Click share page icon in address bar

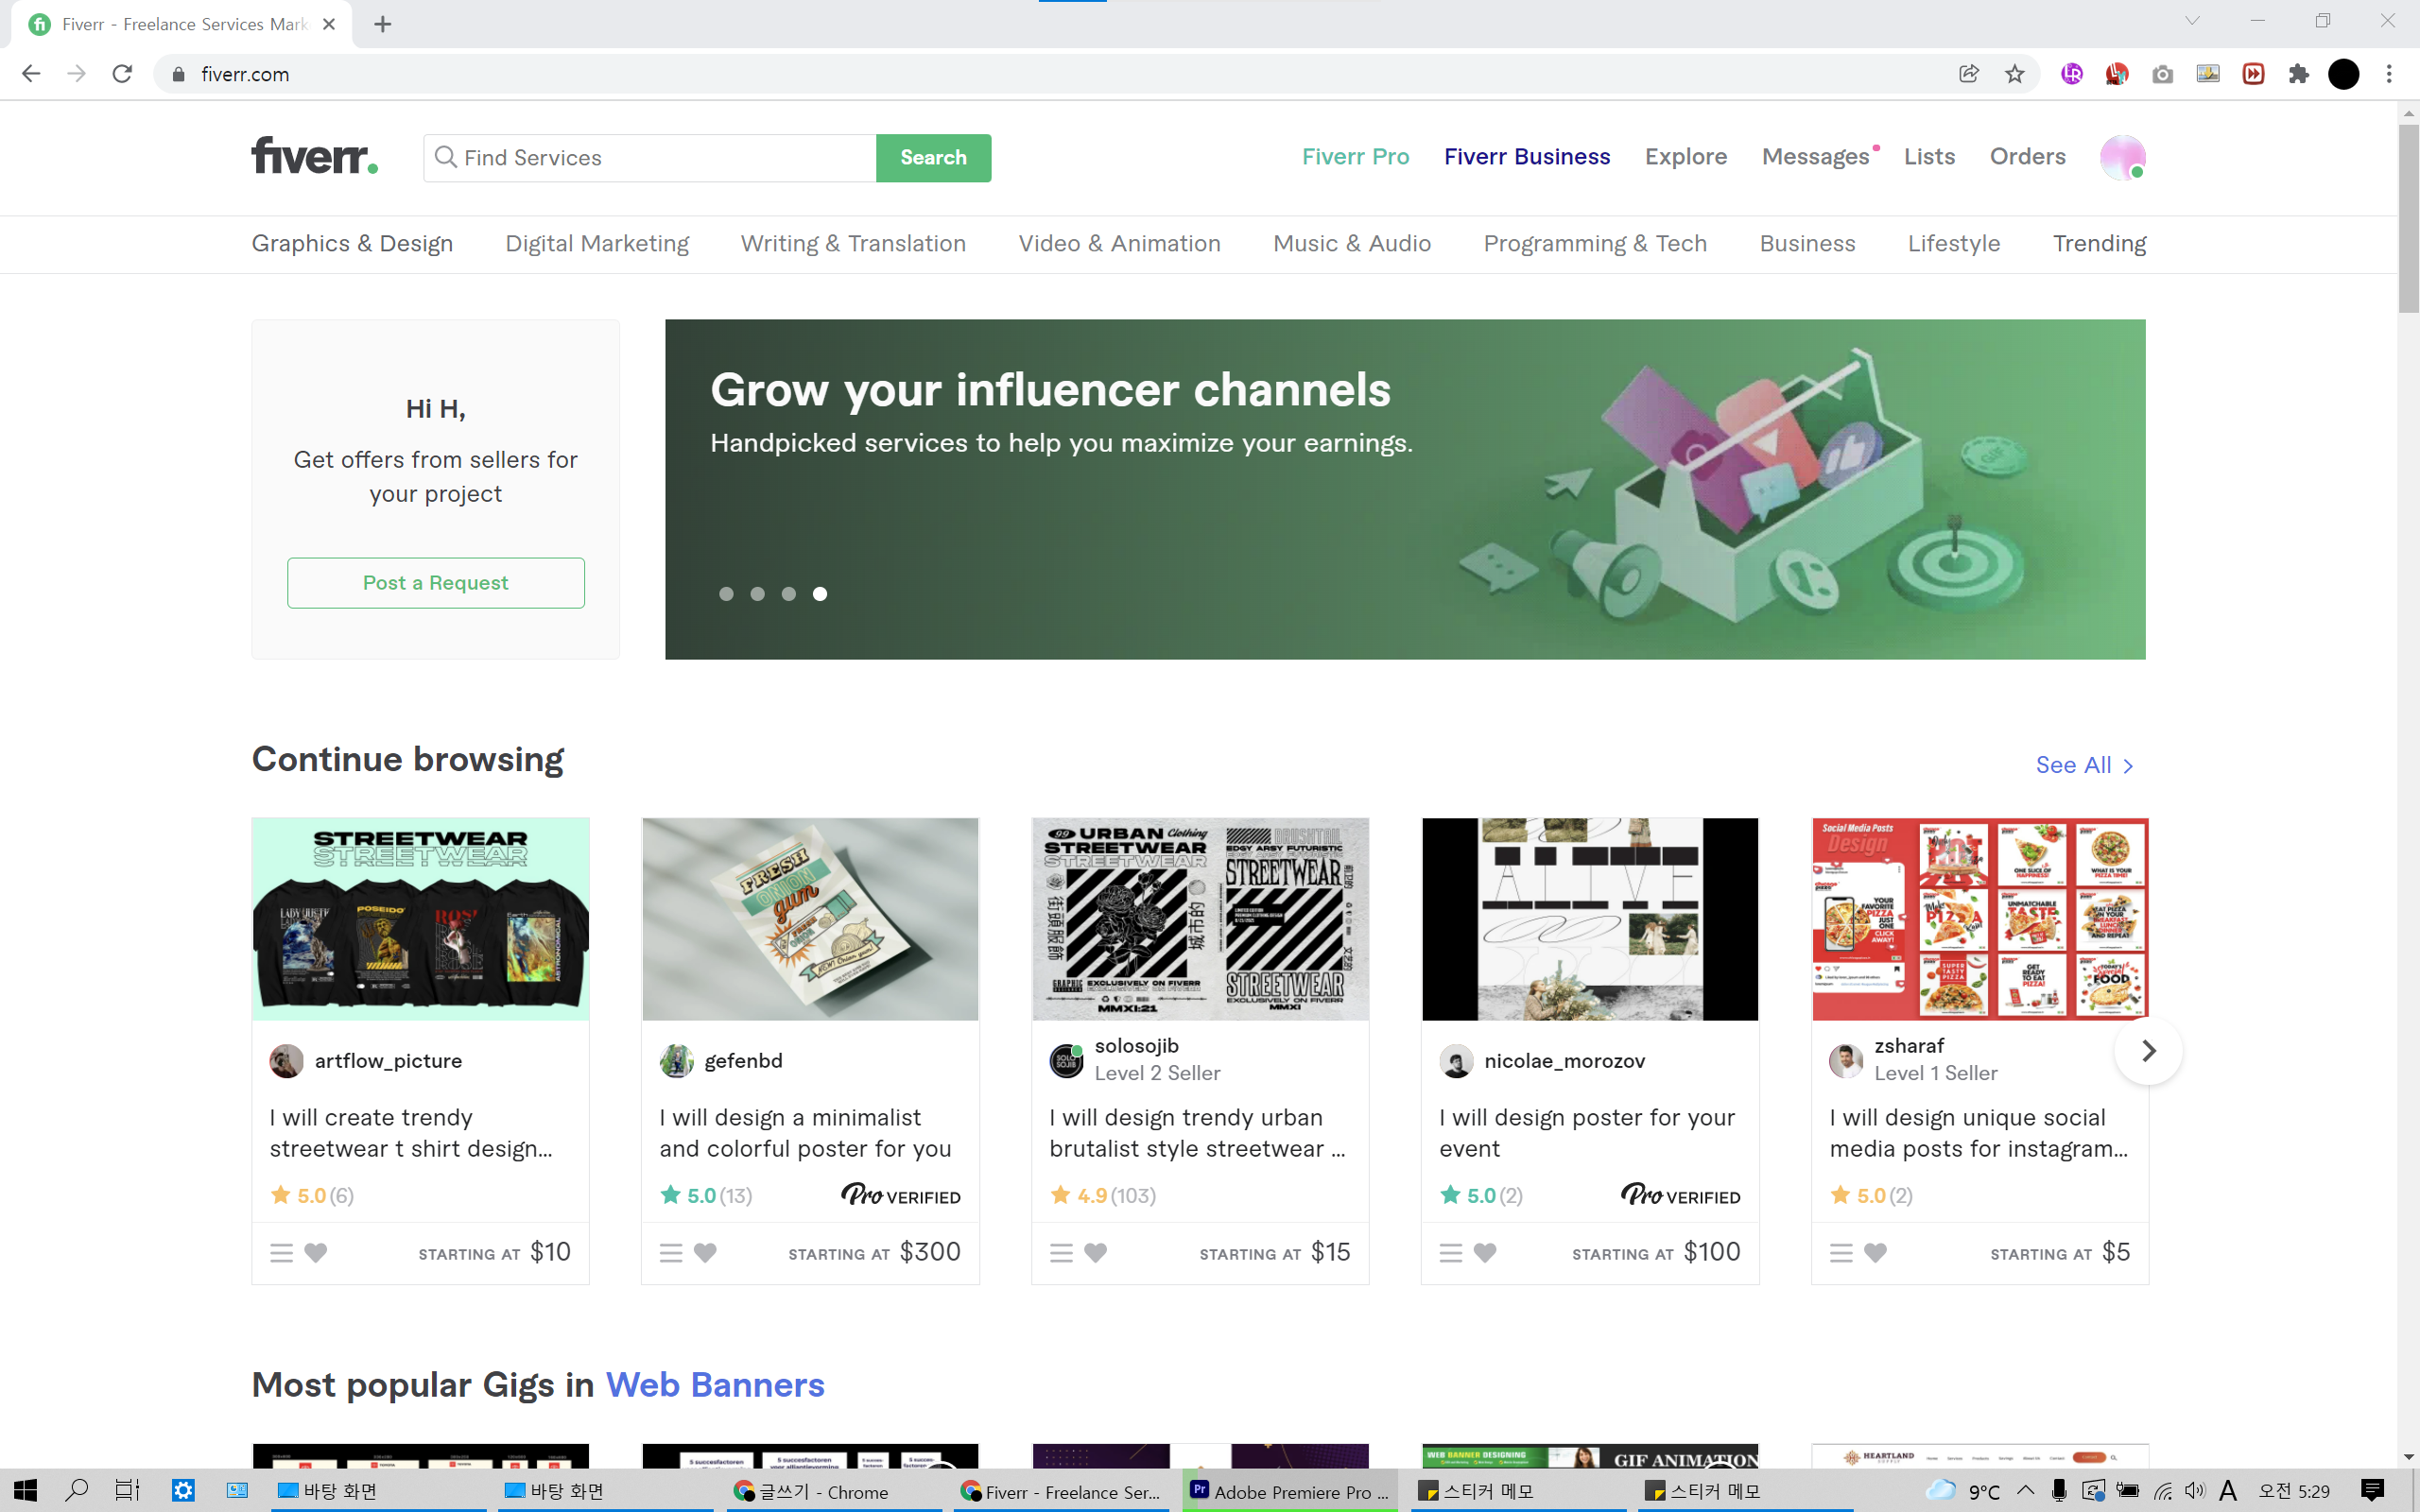pos(1968,74)
